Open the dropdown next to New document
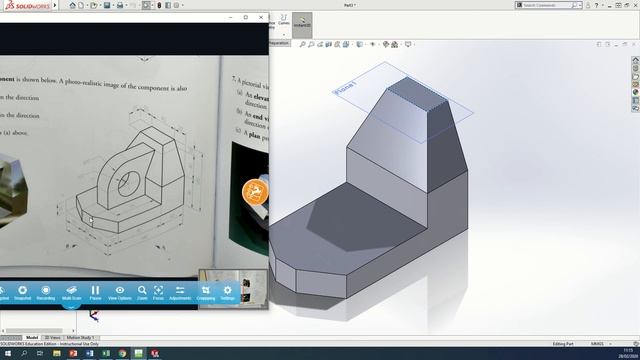This screenshot has height=360, width=640. (x=87, y=5)
